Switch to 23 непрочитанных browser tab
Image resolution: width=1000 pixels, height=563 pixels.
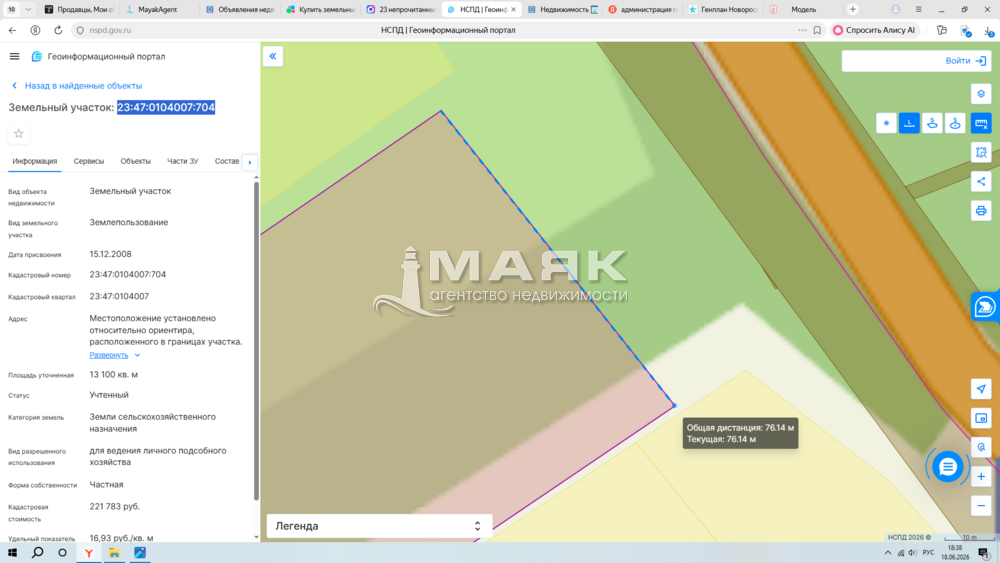pyautogui.click(x=401, y=10)
